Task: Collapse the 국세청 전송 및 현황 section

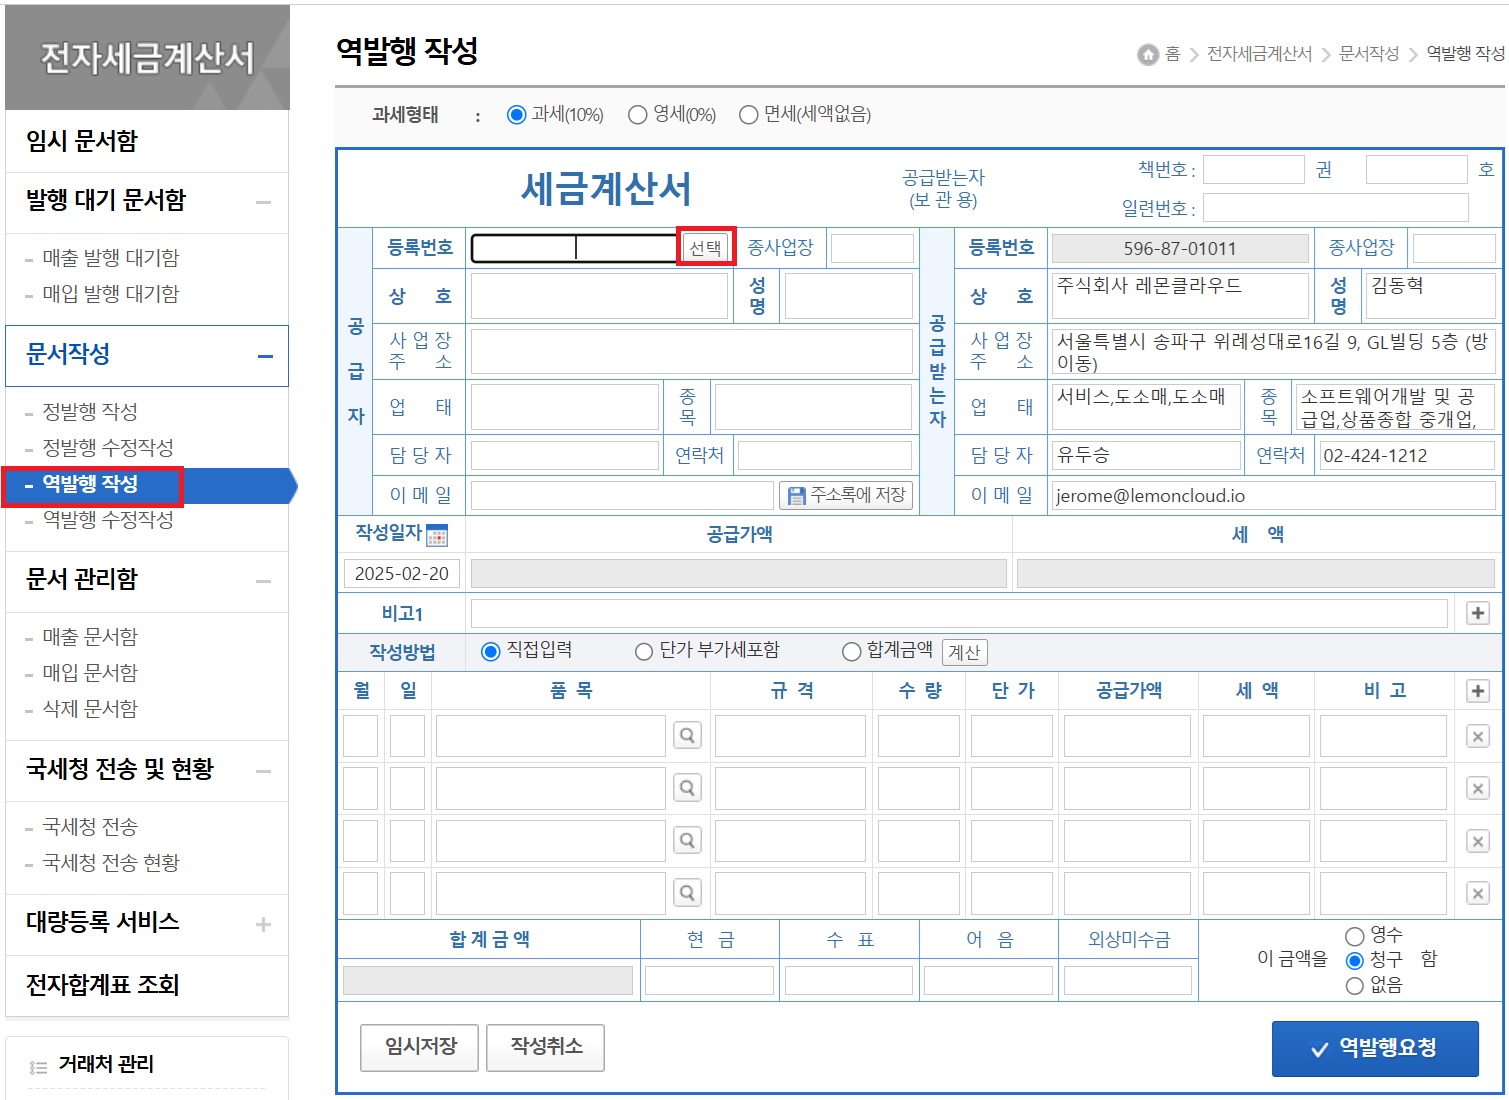Action: [263, 771]
